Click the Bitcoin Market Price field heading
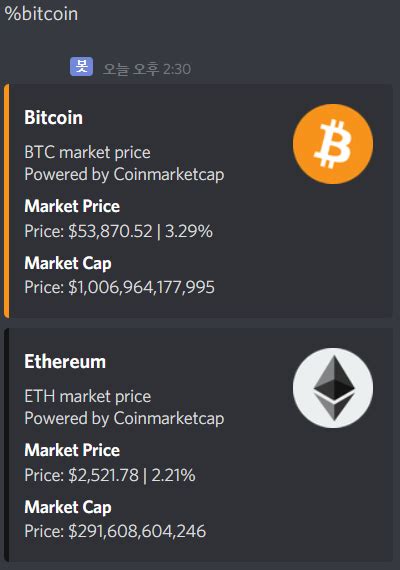This screenshot has width=400, height=570. pyautogui.click(x=72, y=206)
